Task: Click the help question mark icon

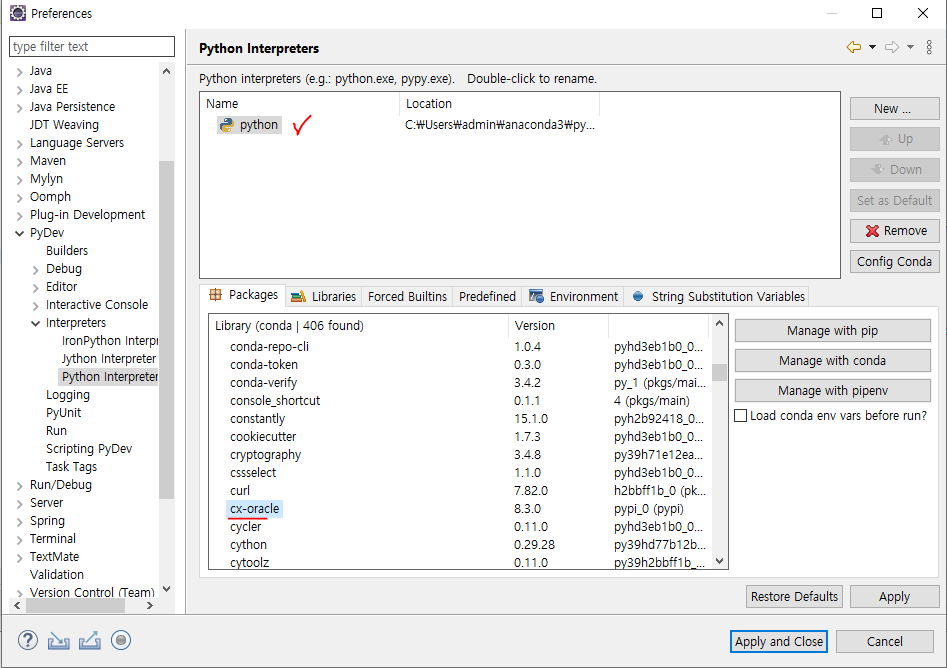Action: pos(28,640)
